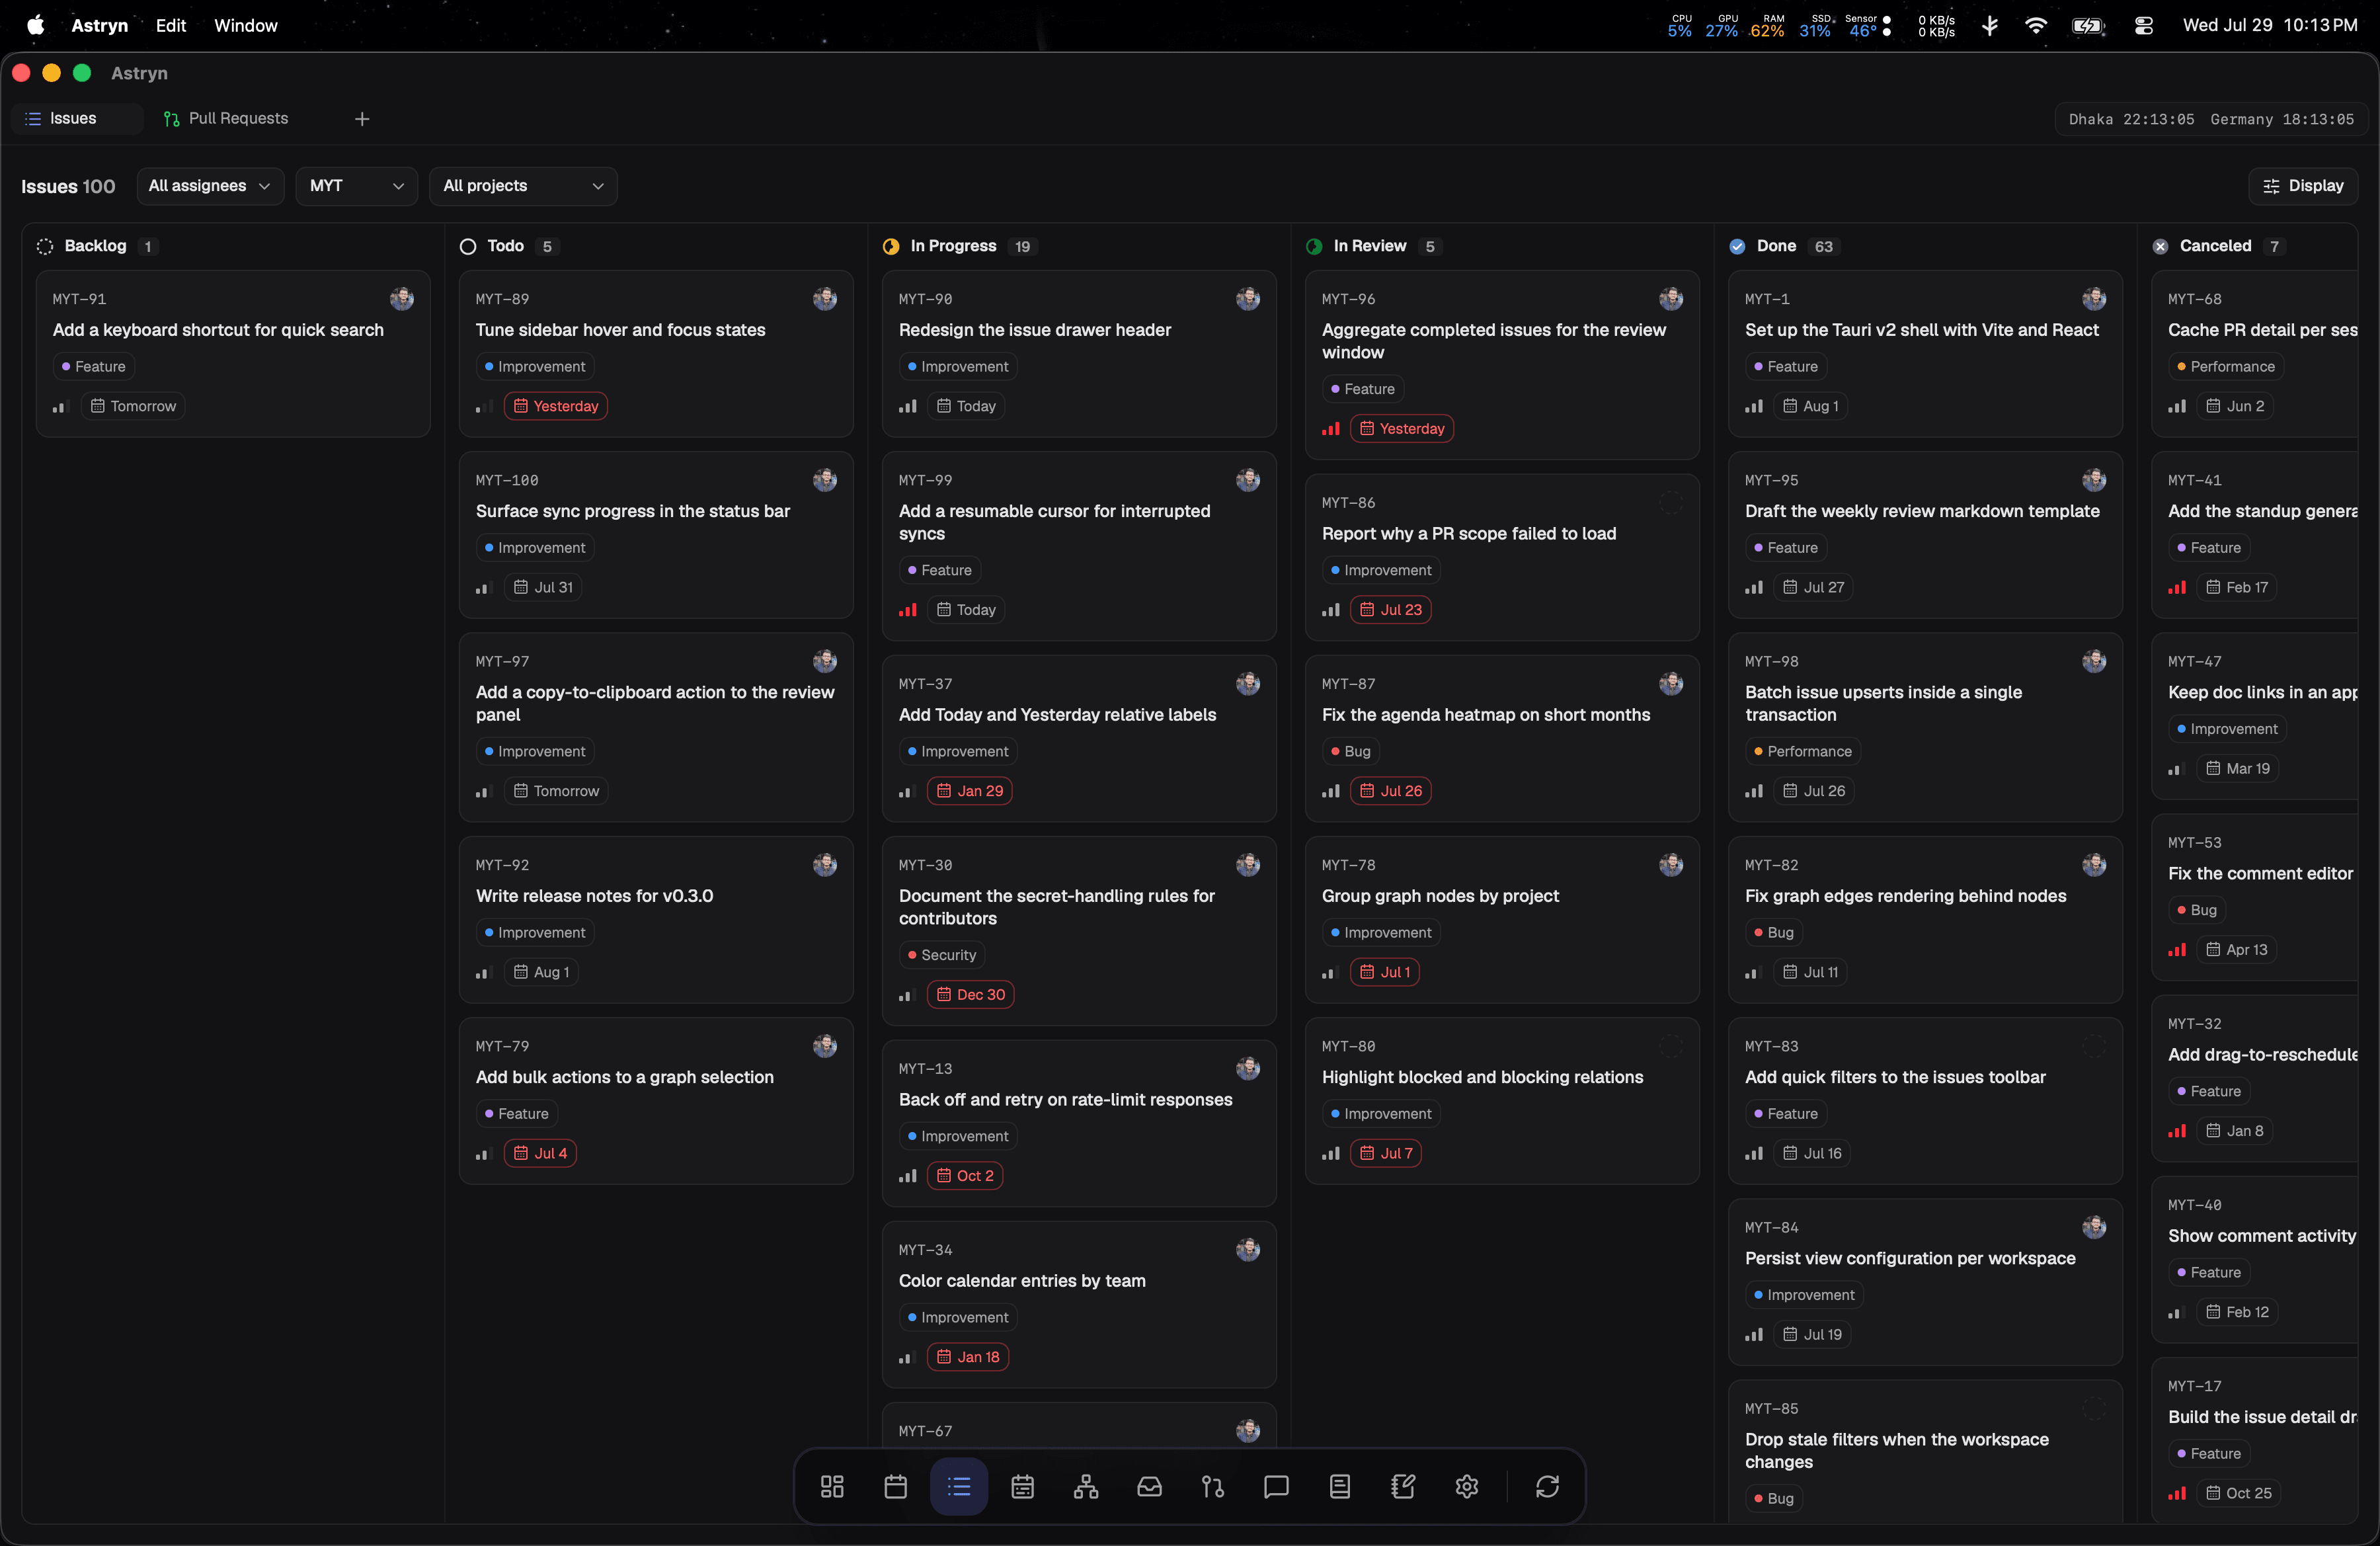Image resolution: width=2380 pixels, height=1546 pixels.
Task: Click the Backlog dashed status circle icon
Action: pos(45,247)
